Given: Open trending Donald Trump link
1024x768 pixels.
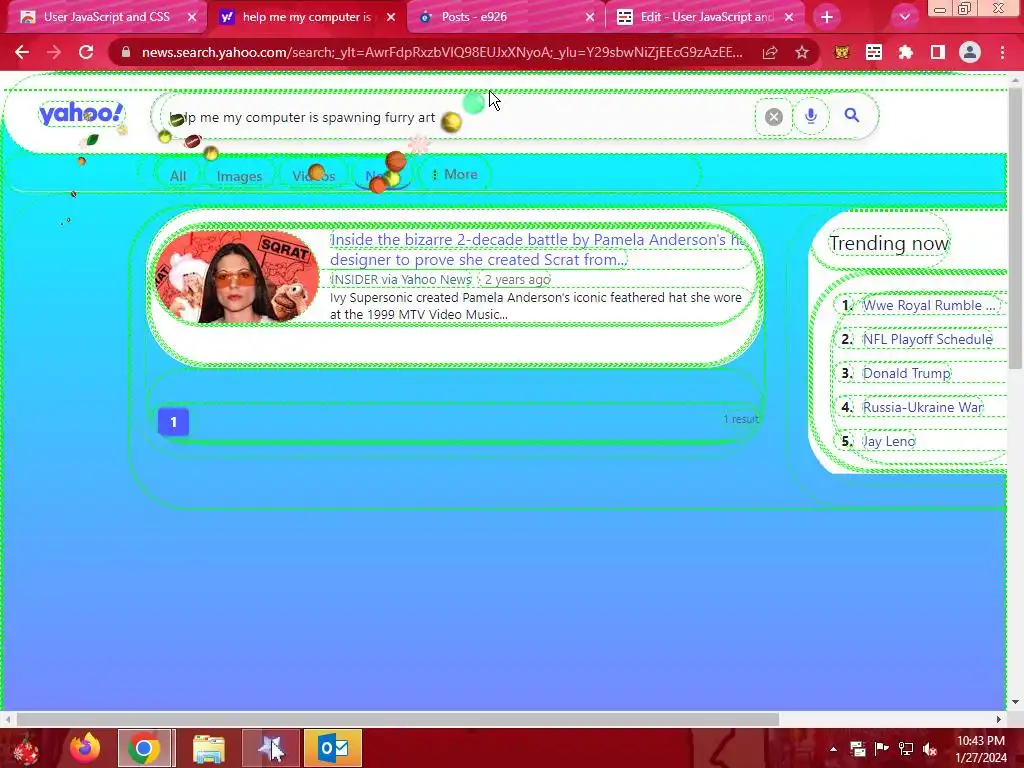Looking at the screenshot, I should pos(906,373).
